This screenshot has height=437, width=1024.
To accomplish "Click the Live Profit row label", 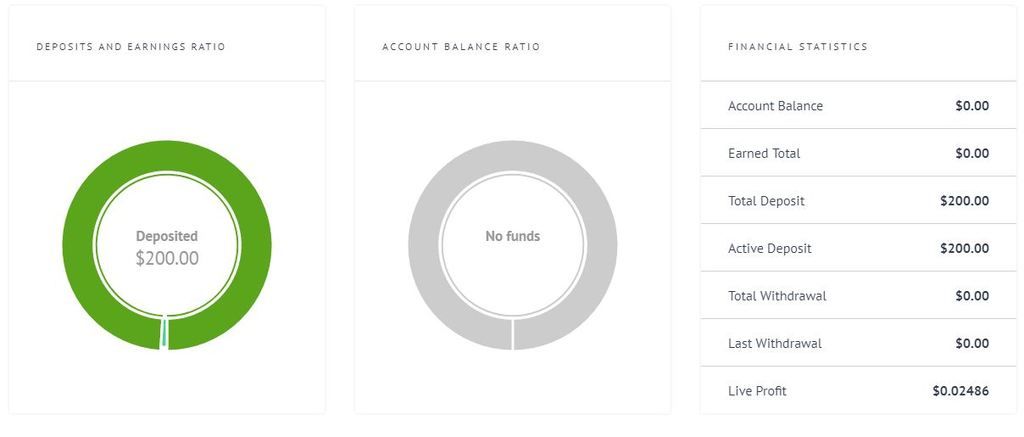I will [x=758, y=391].
